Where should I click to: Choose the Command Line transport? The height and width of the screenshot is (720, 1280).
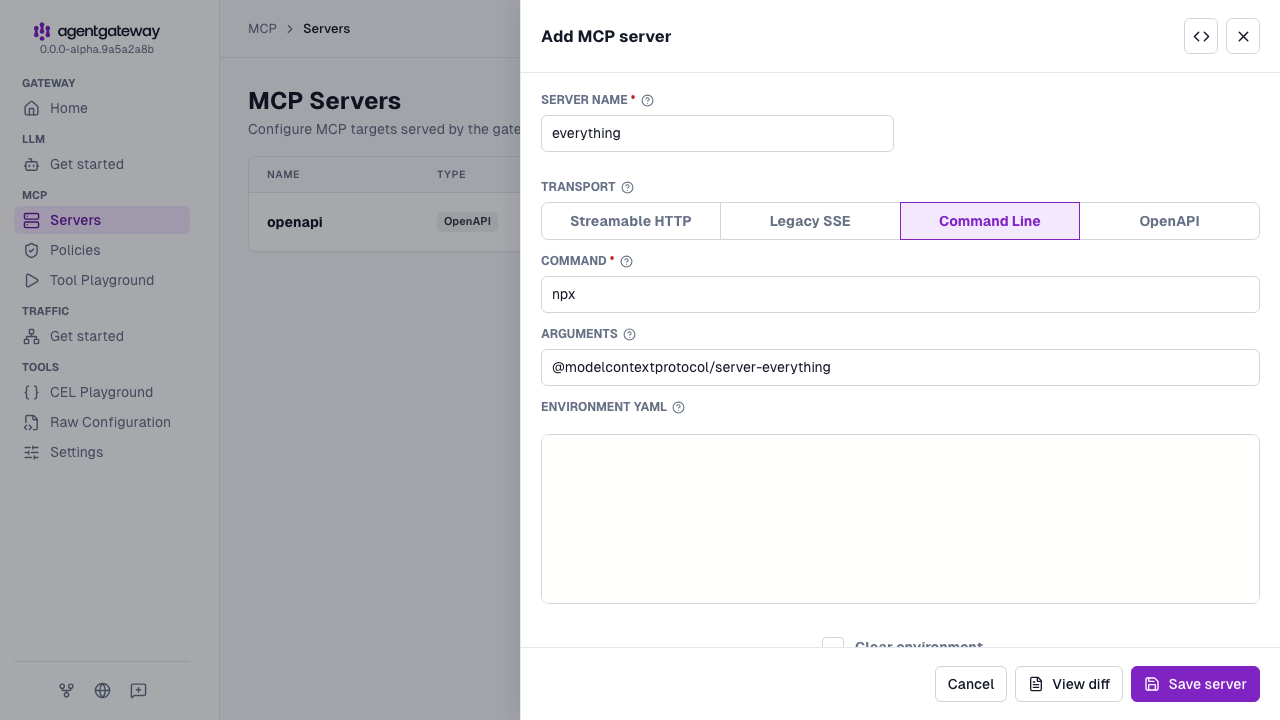pyautogui.click(x=990, y=221)
